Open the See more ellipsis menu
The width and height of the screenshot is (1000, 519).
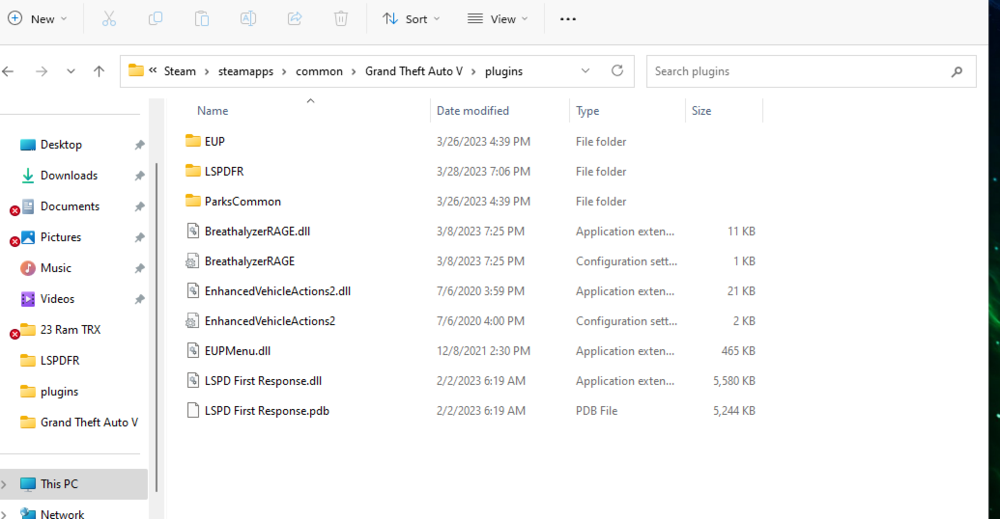(568, 19)
